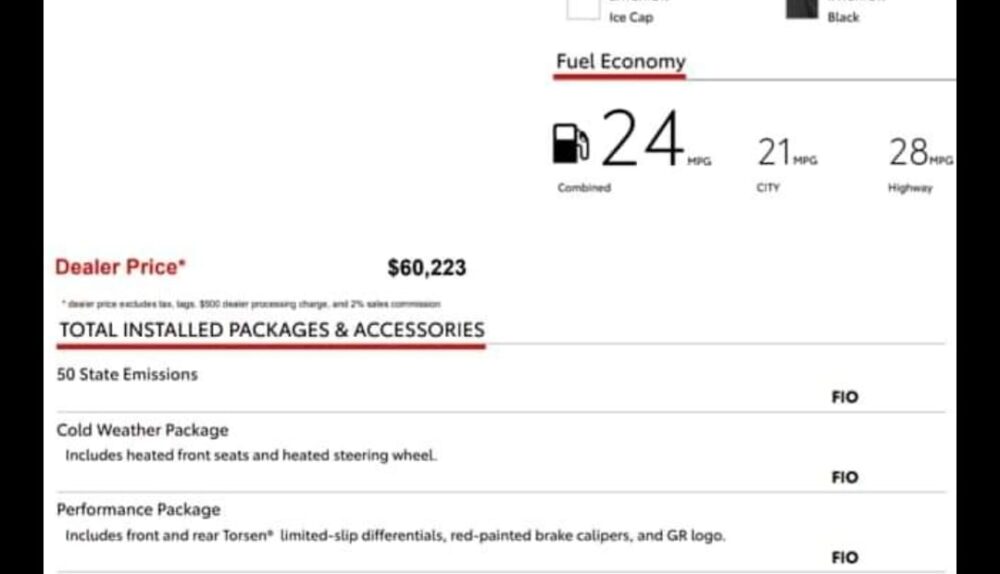Select the 50 State Emissions item
The image size is (1000, 574).
tap(127, 374)
